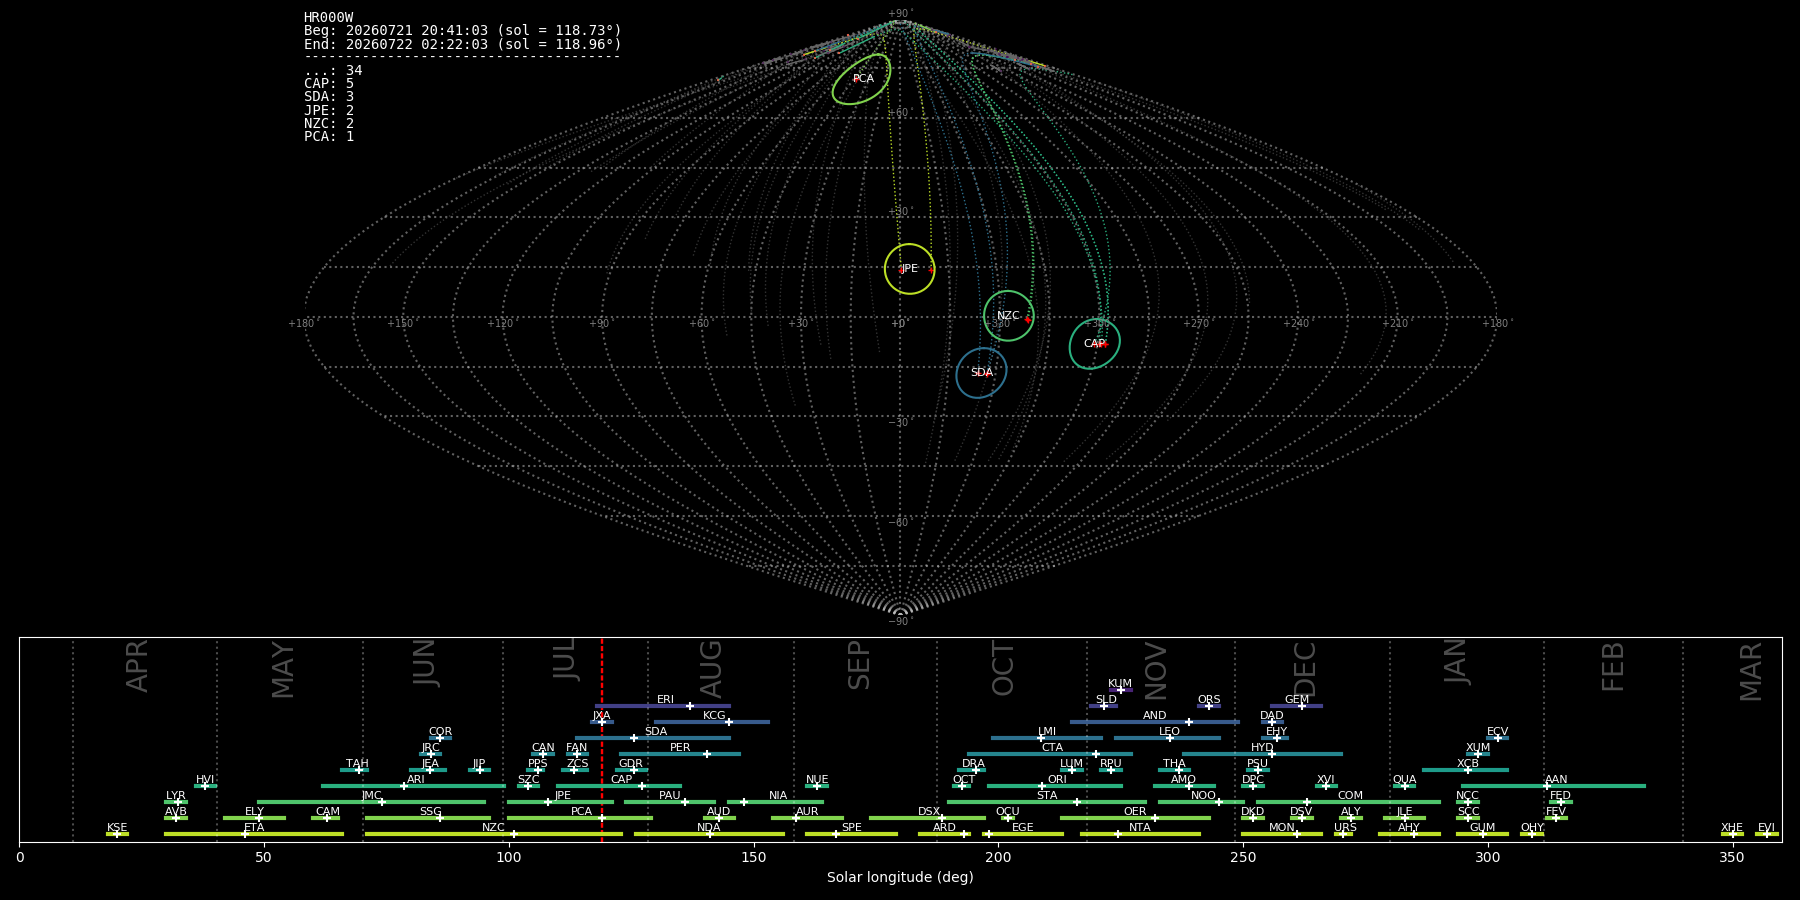Viewport: 1800px width, 900px height.
Task: Click the 200 tick on solar longitude axis
Action: (998, 857)
